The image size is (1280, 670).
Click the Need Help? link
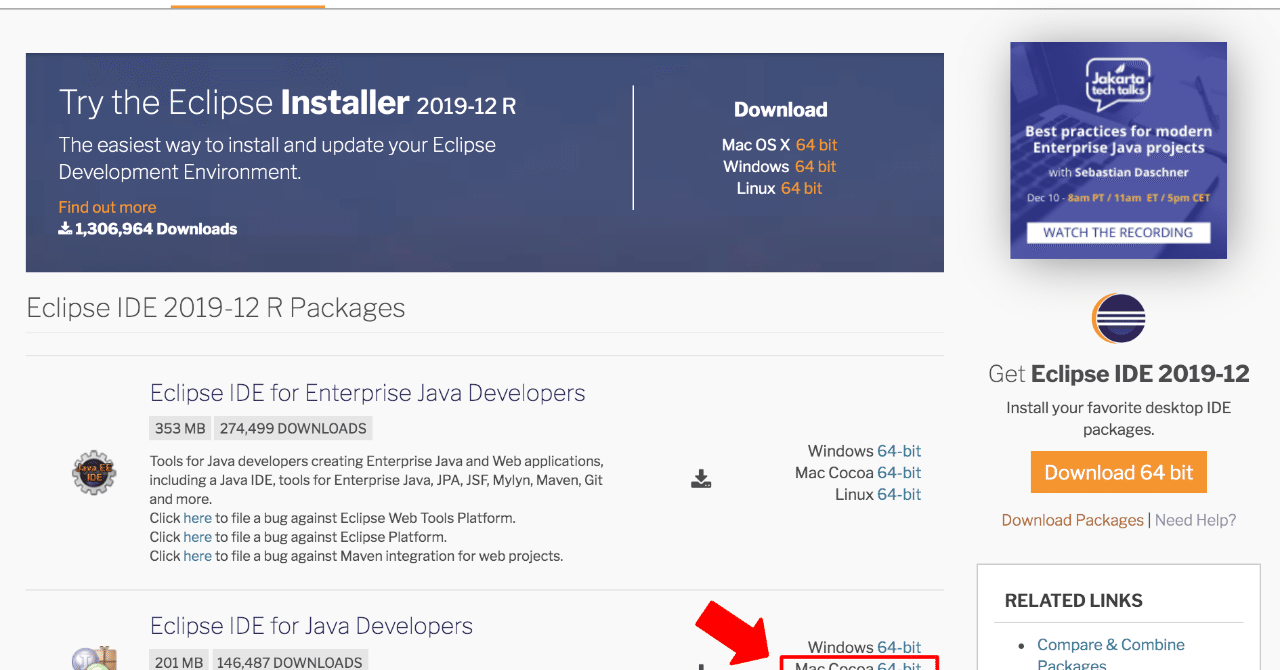pyautogui.click(x=1195, y=520)
